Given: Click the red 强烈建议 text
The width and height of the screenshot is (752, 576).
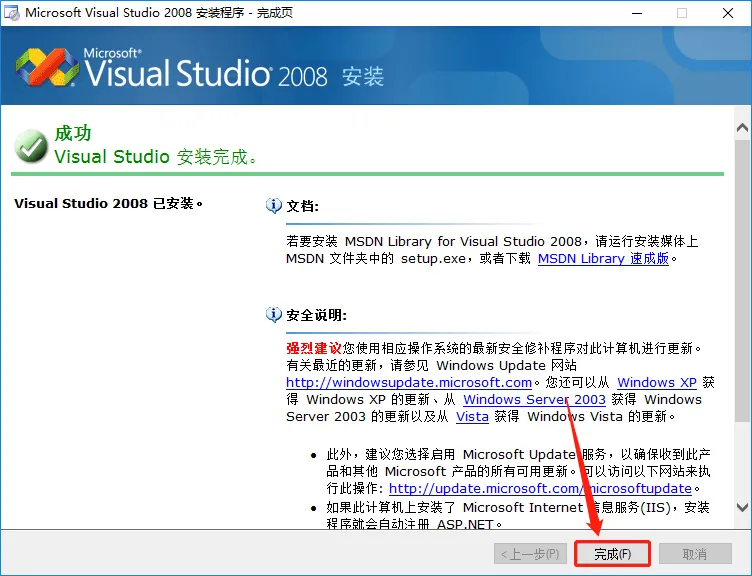Looking at the screenshot, I should (x=314, y=348).
